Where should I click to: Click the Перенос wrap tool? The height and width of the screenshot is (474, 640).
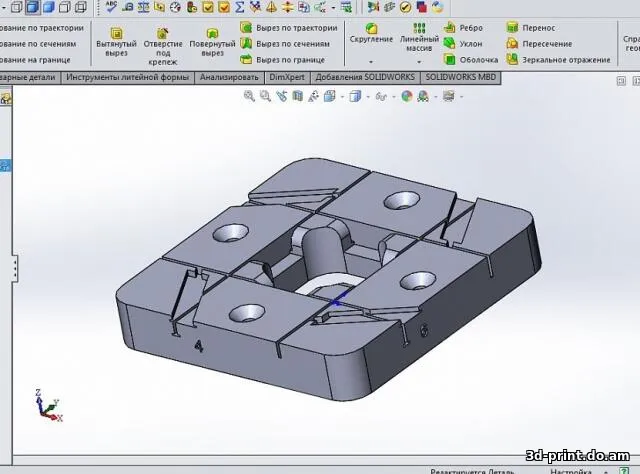(x=531, y=28)
